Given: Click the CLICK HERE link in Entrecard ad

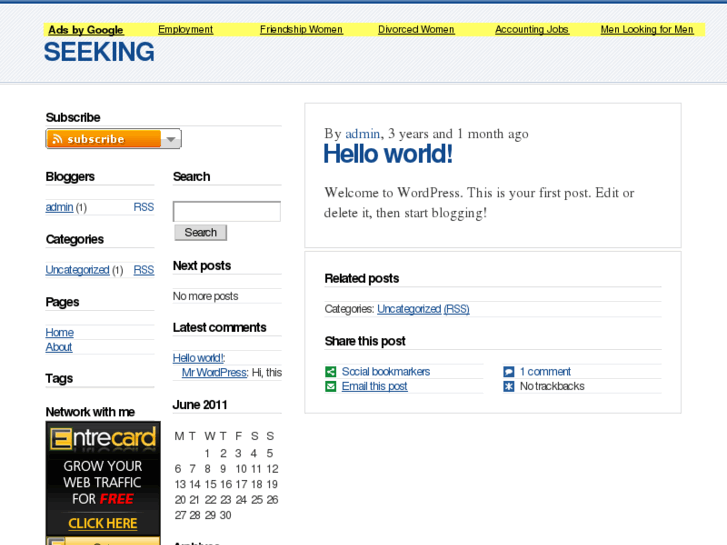Looking at the screenshot, I should pyautogui.click(x=103, y=524).
